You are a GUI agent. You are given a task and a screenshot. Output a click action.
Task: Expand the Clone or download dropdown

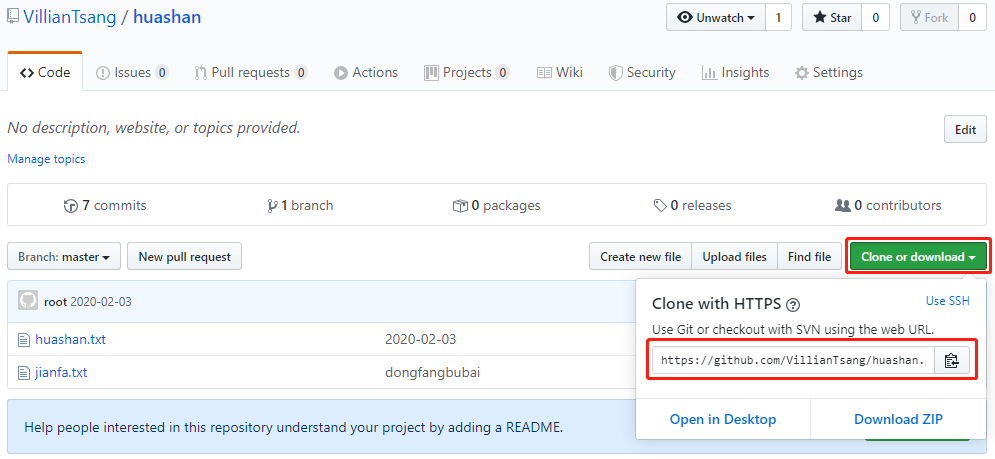[x=918, y=256]
